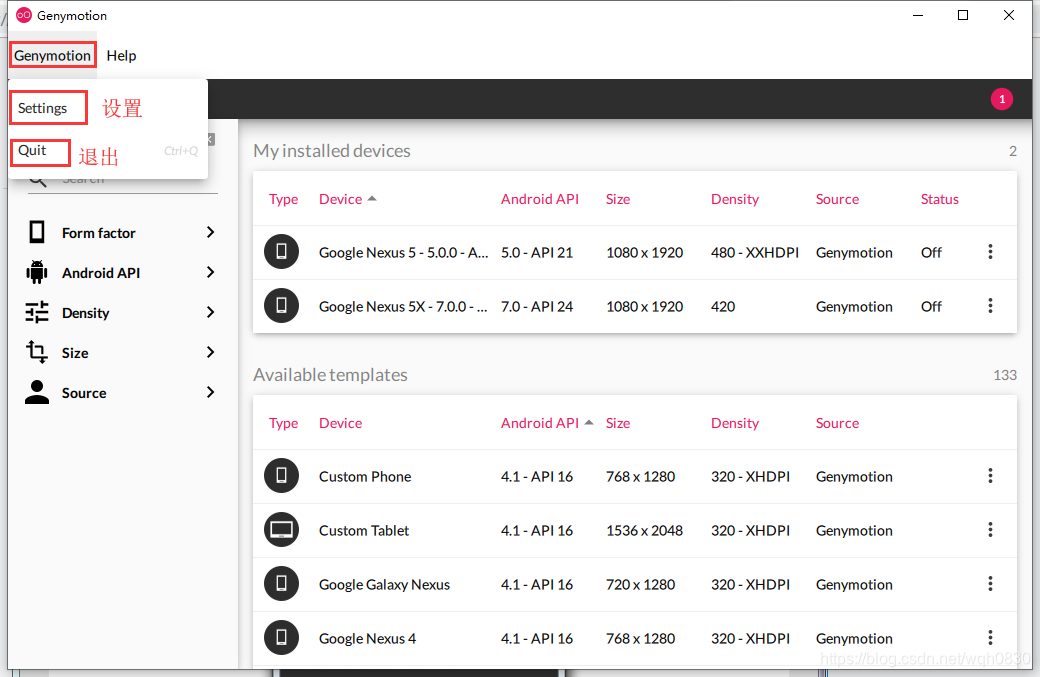This screenshot has height=677, width=1040.
Task: Open options menu for Google Nexus 5X 7.0.0
Action: point(990,306)
